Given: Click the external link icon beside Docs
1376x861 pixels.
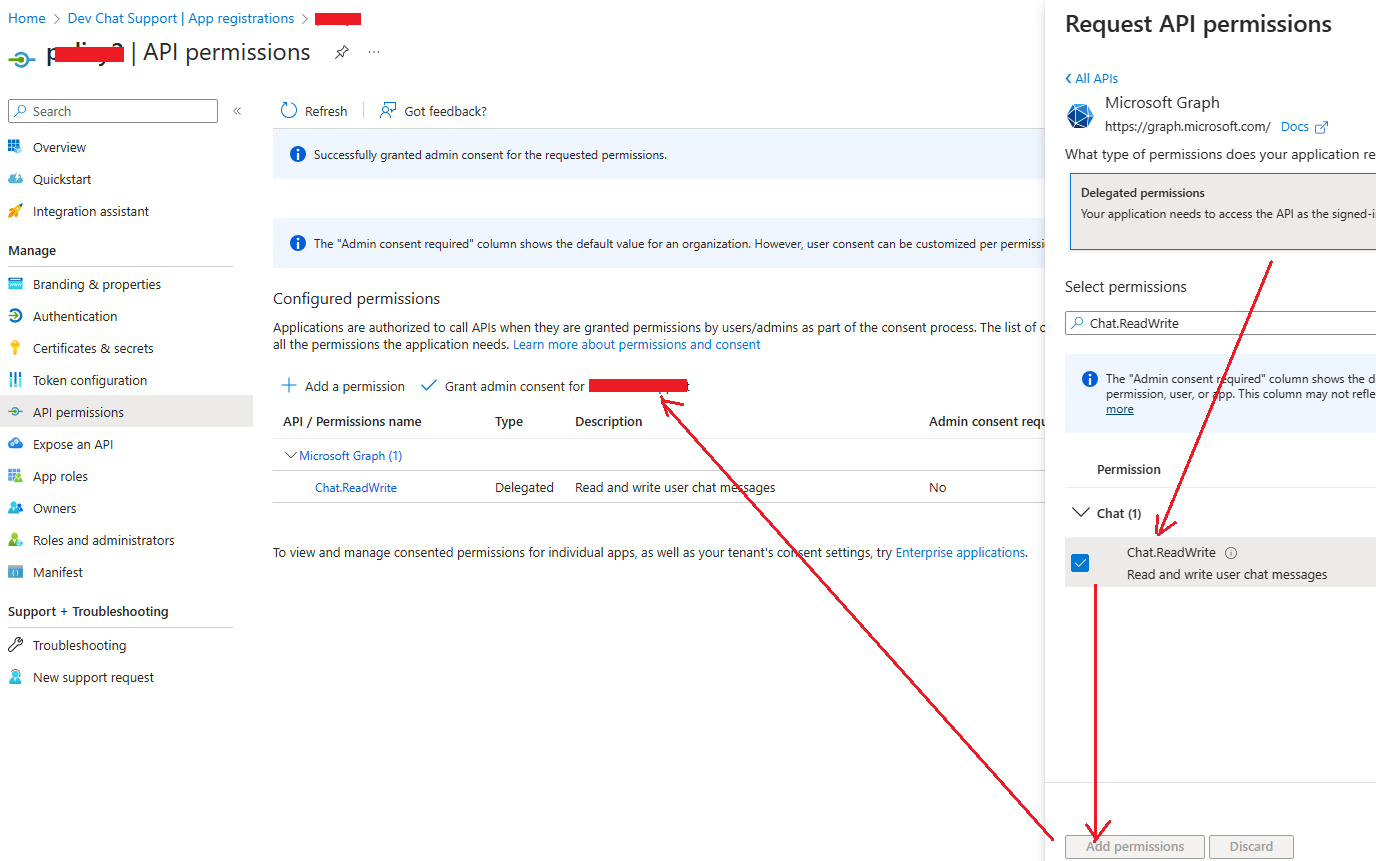Looking at the screenshot, I should pos(1321,127).
